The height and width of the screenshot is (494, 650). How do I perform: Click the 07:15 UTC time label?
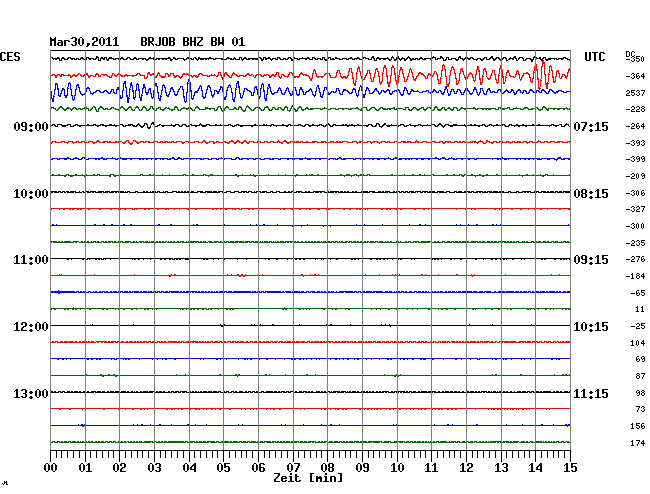(591, 126)
